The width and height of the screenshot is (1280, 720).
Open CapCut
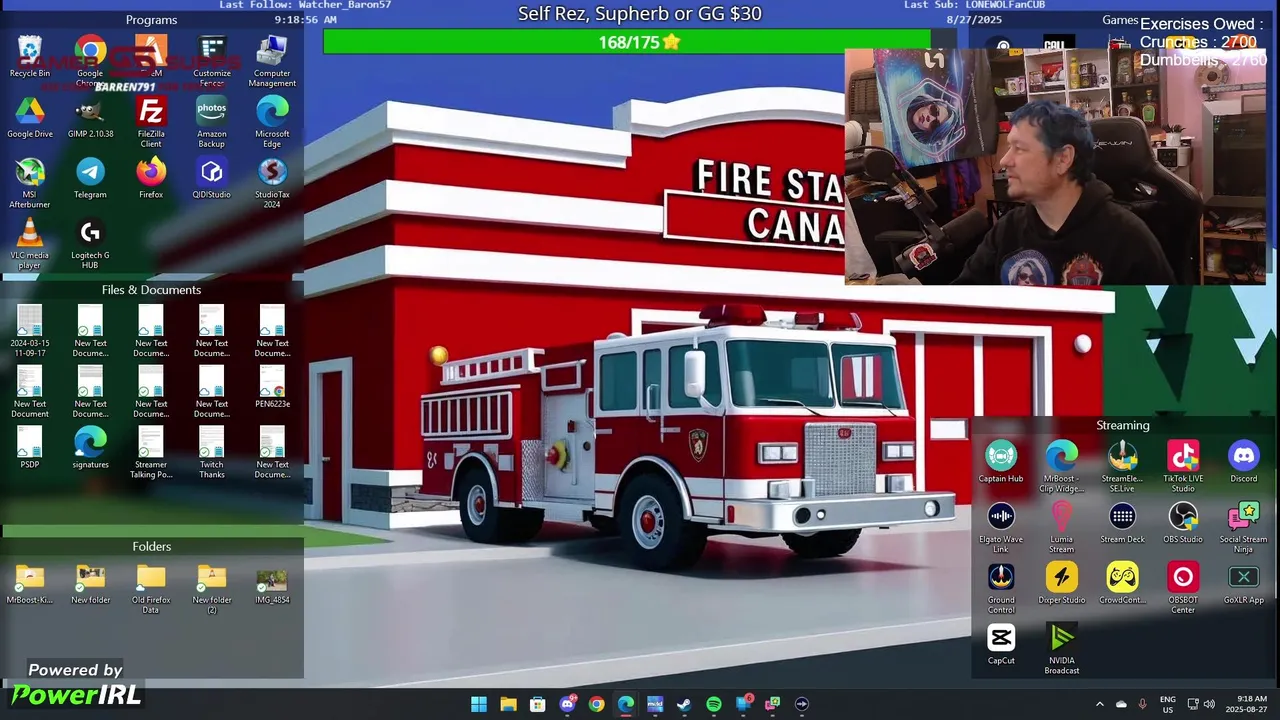pyautogui.click(x=1001, y=645)
